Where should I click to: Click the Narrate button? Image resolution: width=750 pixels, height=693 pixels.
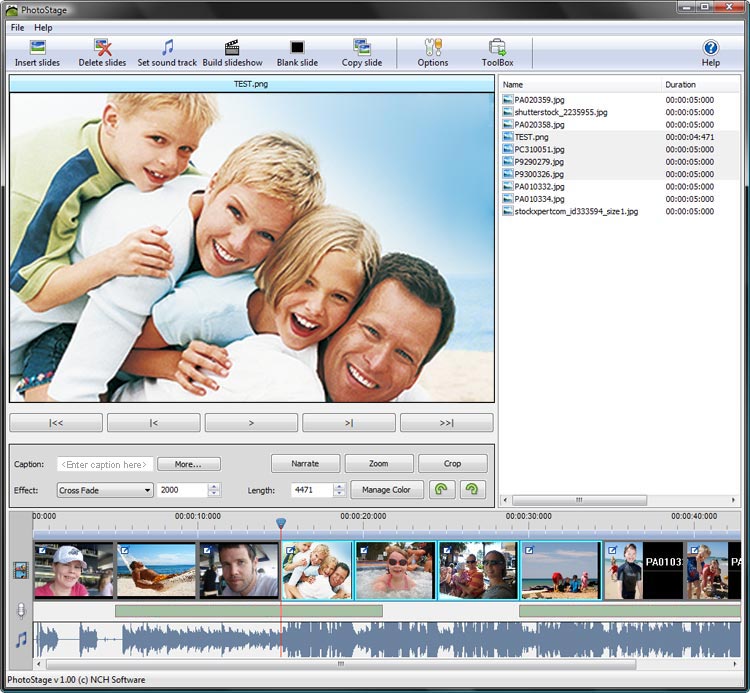305,464
